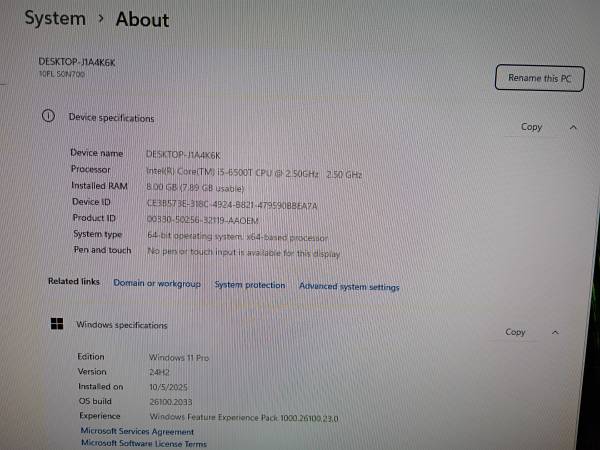600x450 pixels.
Task: Click the Device specifications section header
Action: coord(111,118)
